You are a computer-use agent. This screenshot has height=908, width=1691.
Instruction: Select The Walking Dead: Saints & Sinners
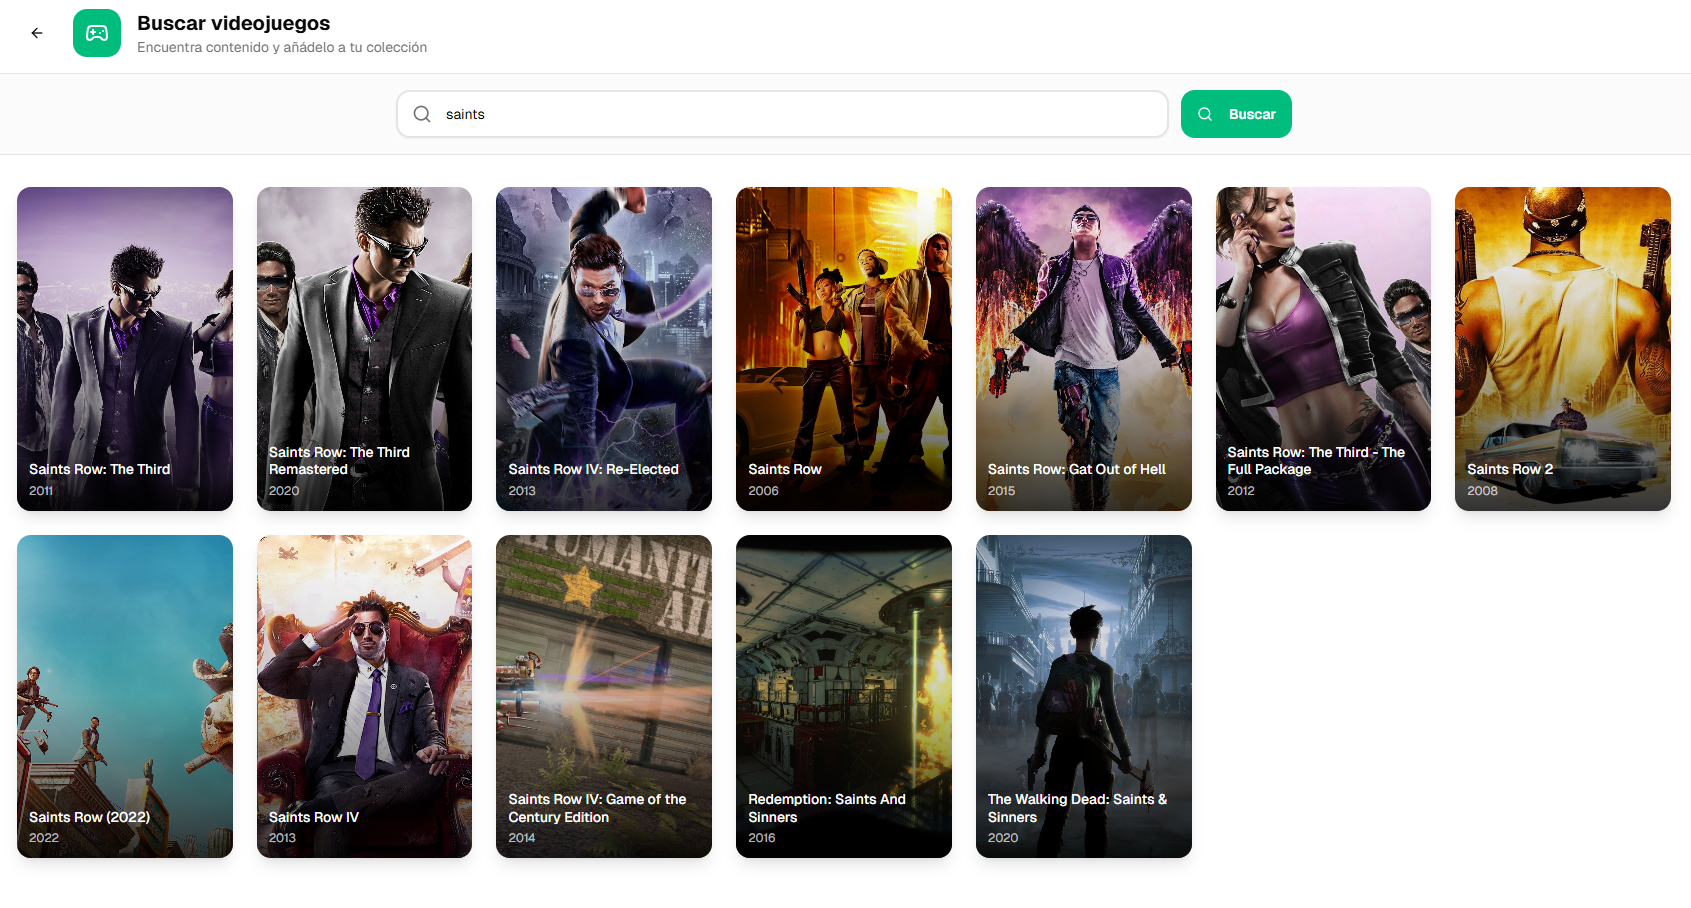pos(1084,696)
